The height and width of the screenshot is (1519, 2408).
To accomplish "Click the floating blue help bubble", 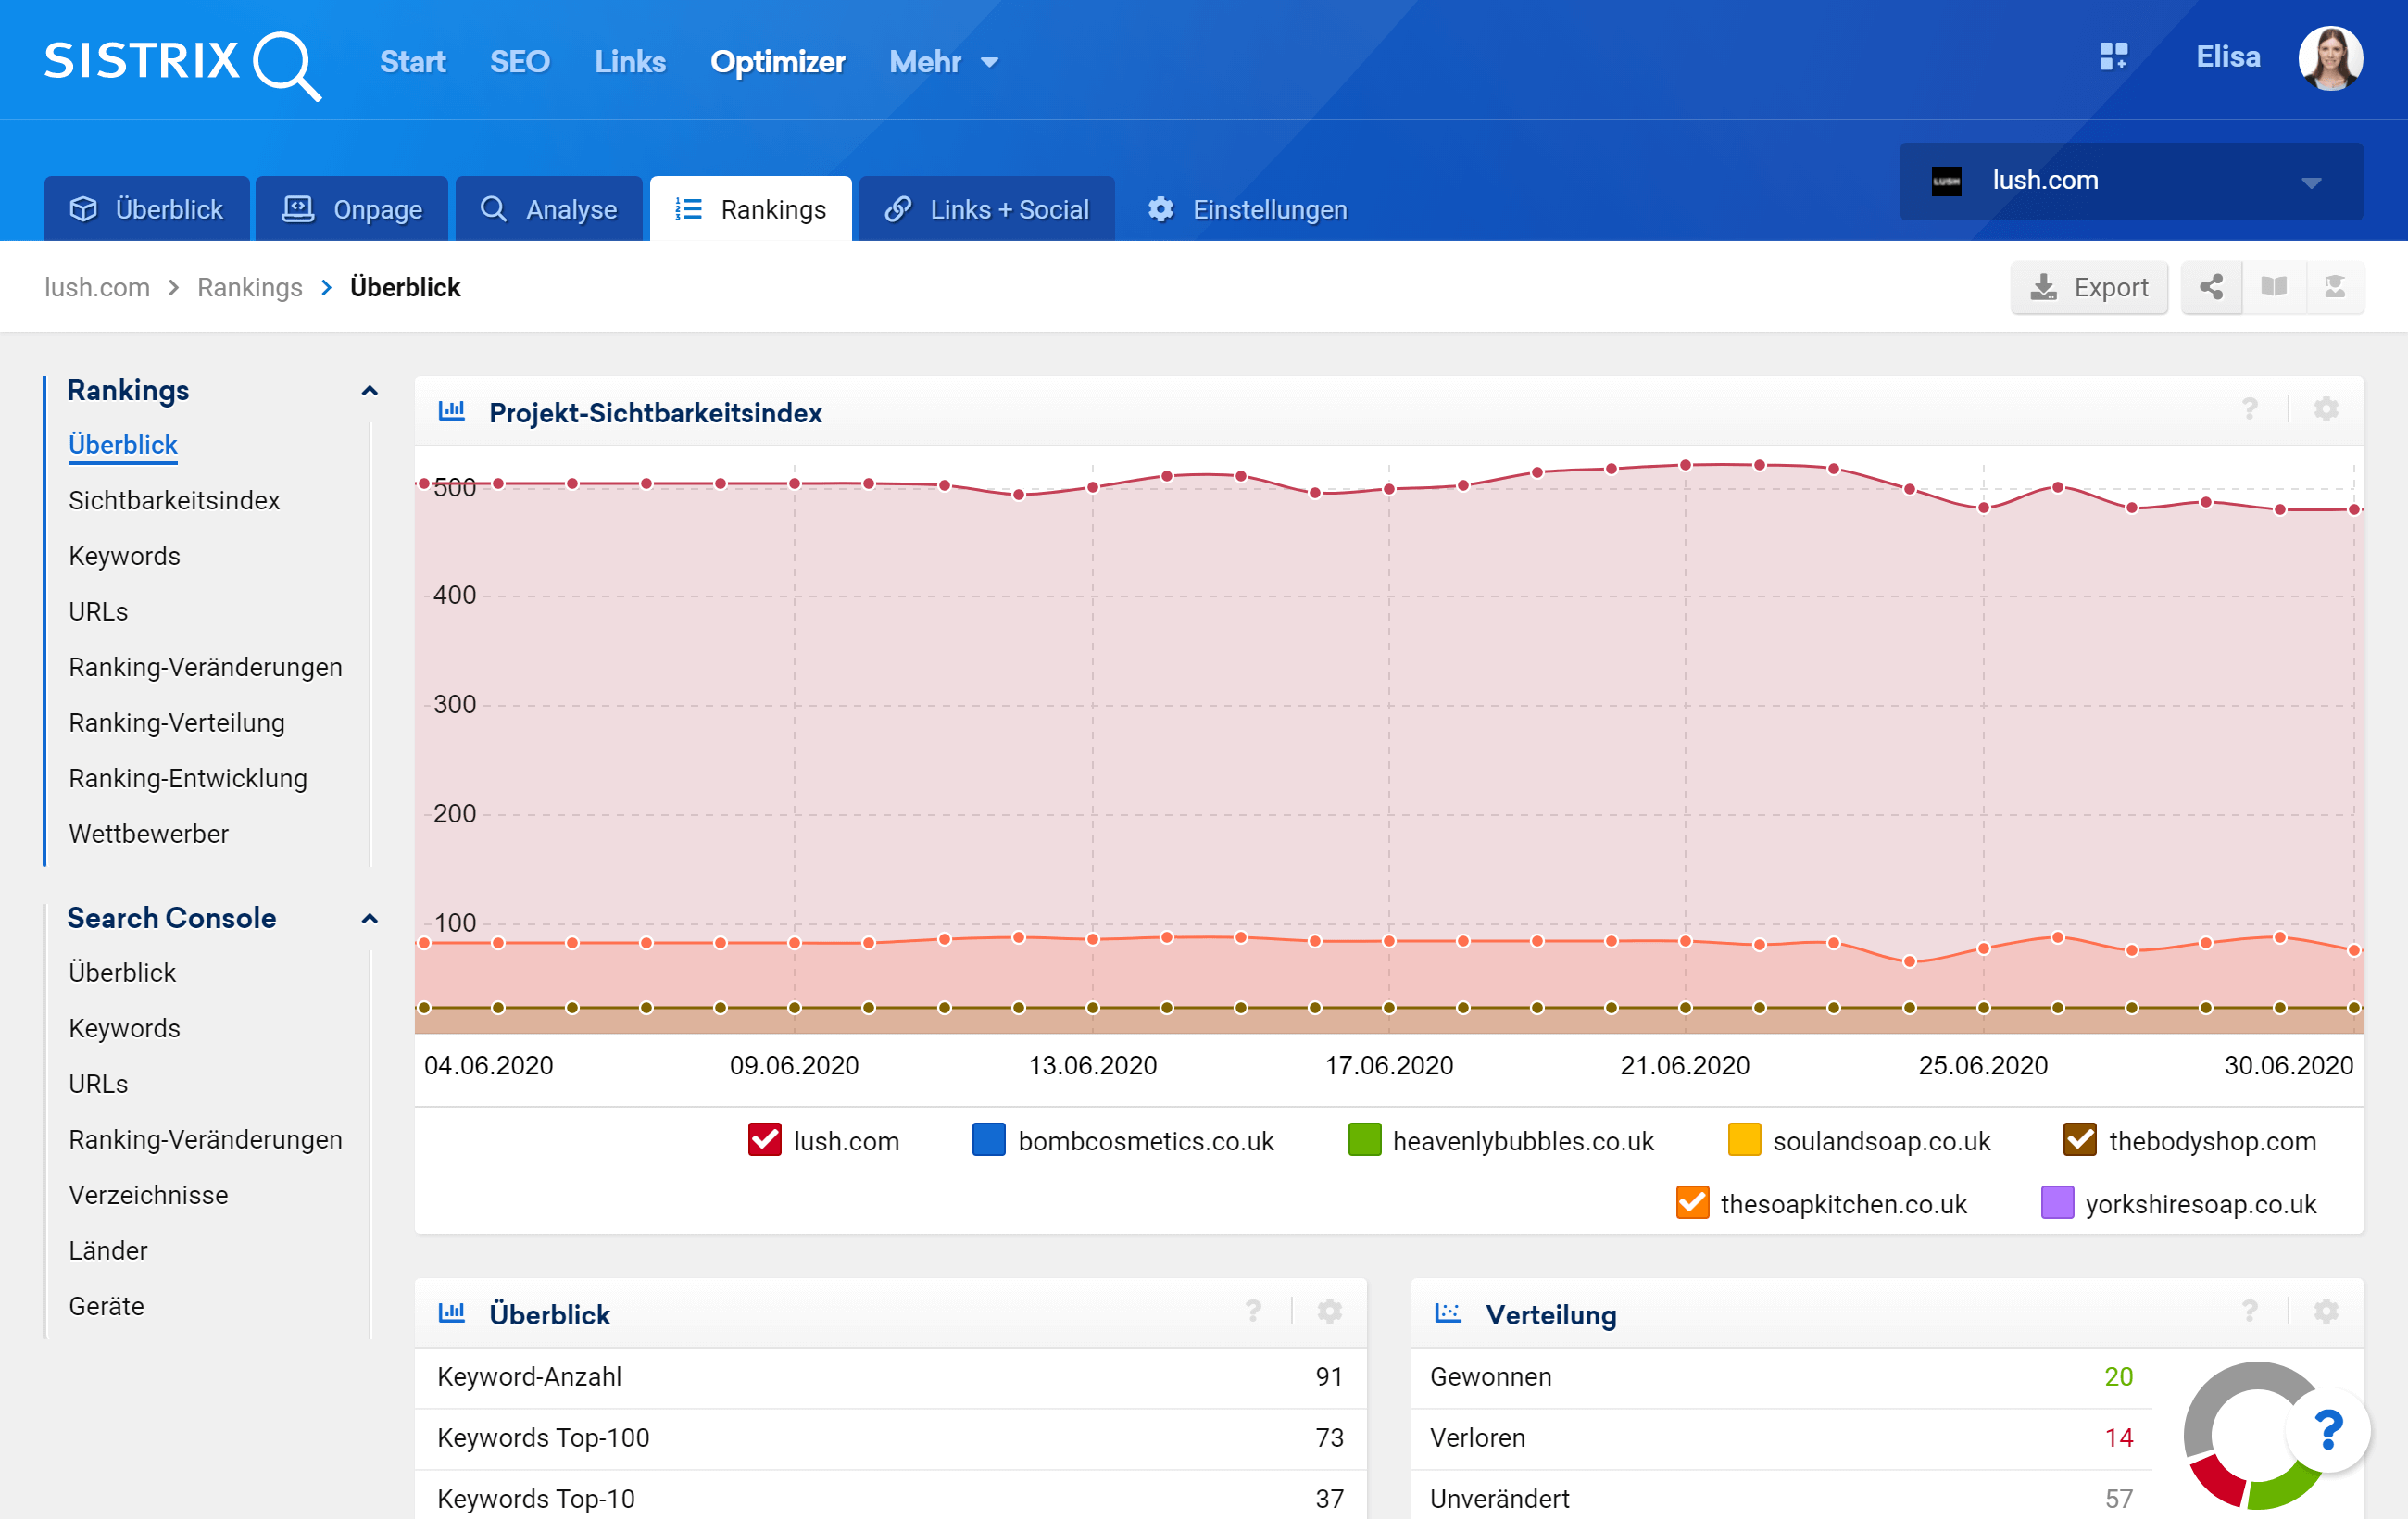I will [2327, 1431].
